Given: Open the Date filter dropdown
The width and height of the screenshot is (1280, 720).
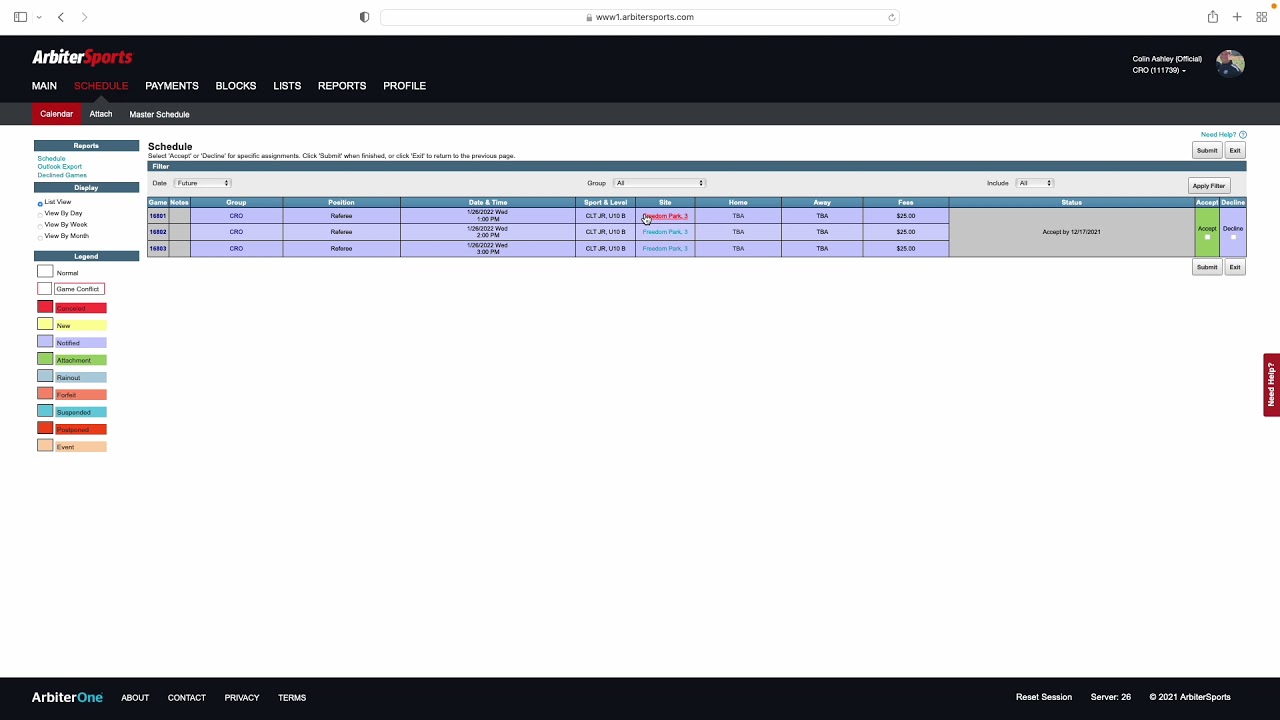Looking at the screenshot, I should click(x=203, y=183).
